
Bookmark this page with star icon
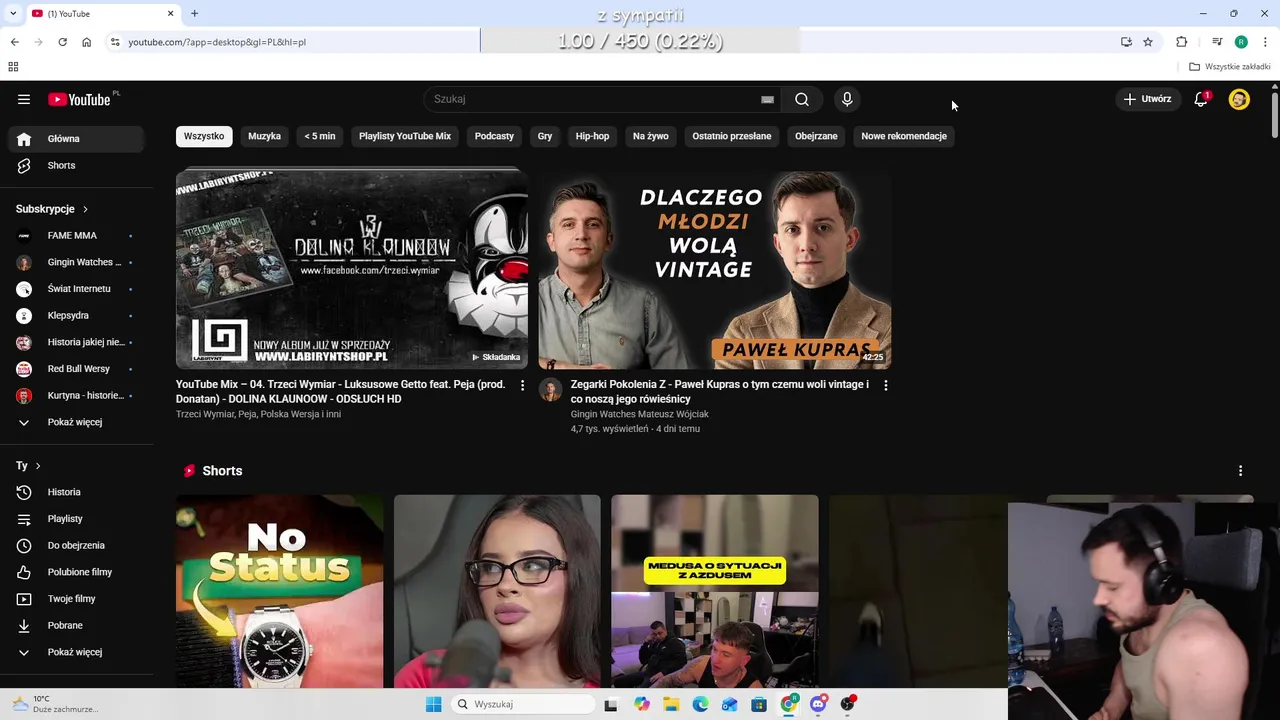1148,42
